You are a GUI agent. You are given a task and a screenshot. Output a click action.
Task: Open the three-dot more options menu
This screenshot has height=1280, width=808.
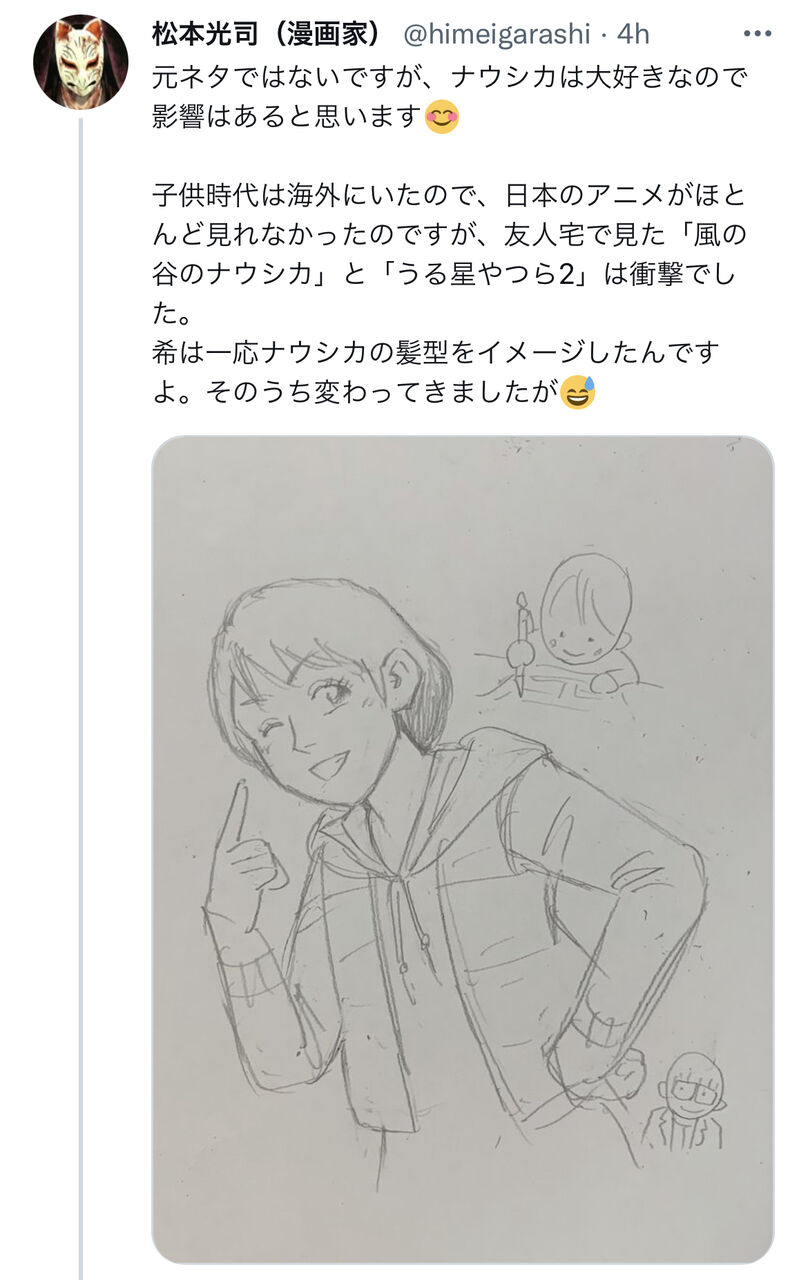[x=757, y=34]
